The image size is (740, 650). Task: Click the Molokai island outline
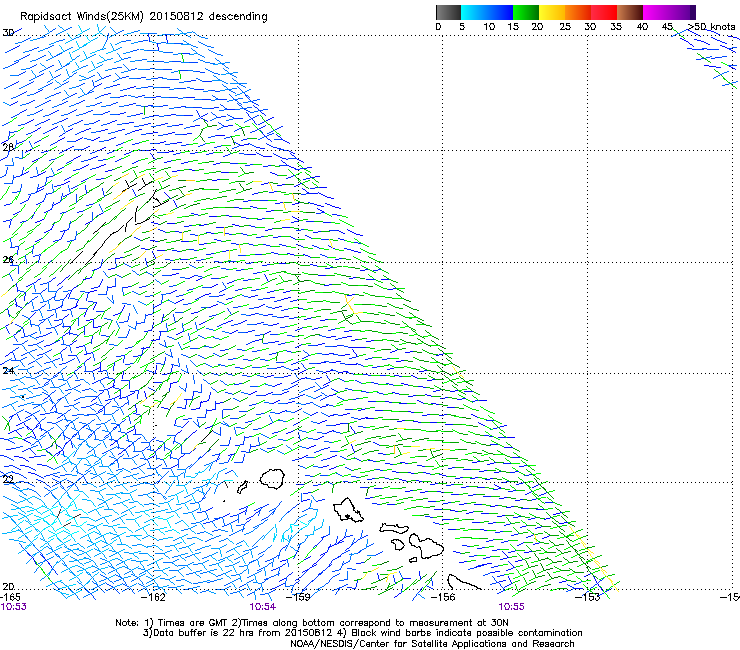[x=394, y=529]
